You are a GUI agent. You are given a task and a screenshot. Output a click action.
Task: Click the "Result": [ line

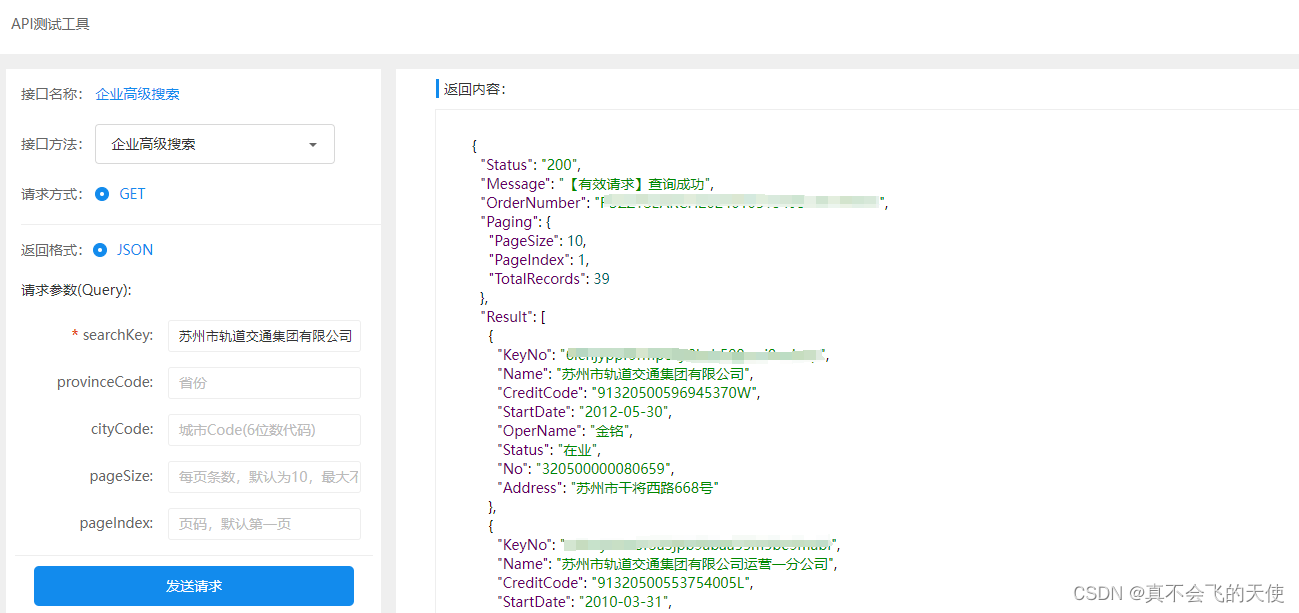tap(512, 317)
